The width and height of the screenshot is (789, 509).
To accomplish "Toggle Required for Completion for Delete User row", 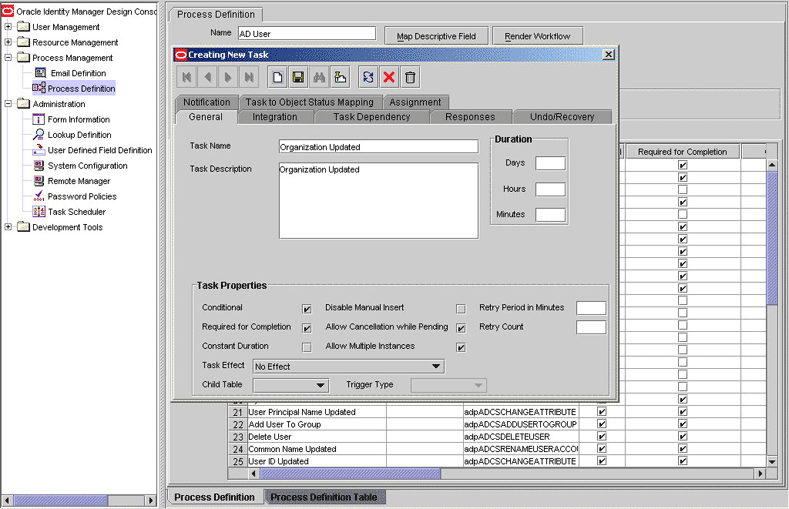I will pos(682,437).
